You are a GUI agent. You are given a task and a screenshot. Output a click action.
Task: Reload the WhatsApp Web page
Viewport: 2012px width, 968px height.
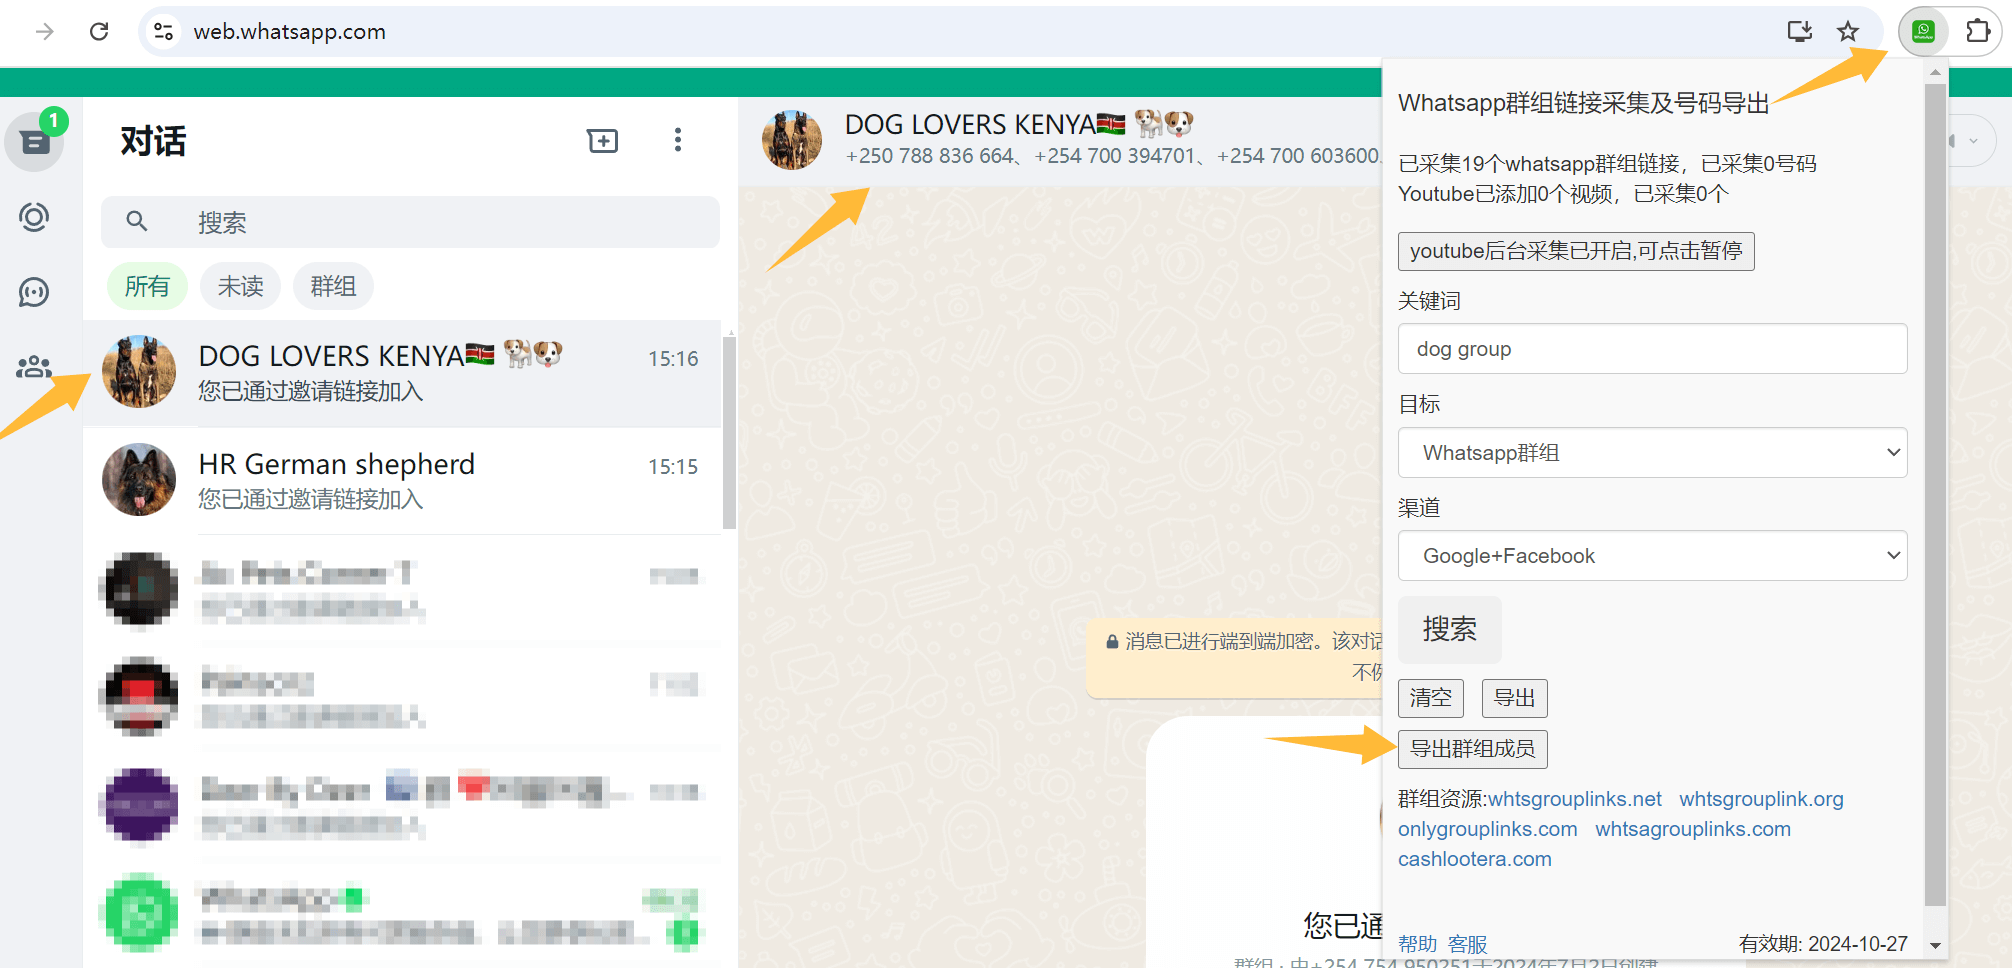pyautogui.click(x=99, y=32)
